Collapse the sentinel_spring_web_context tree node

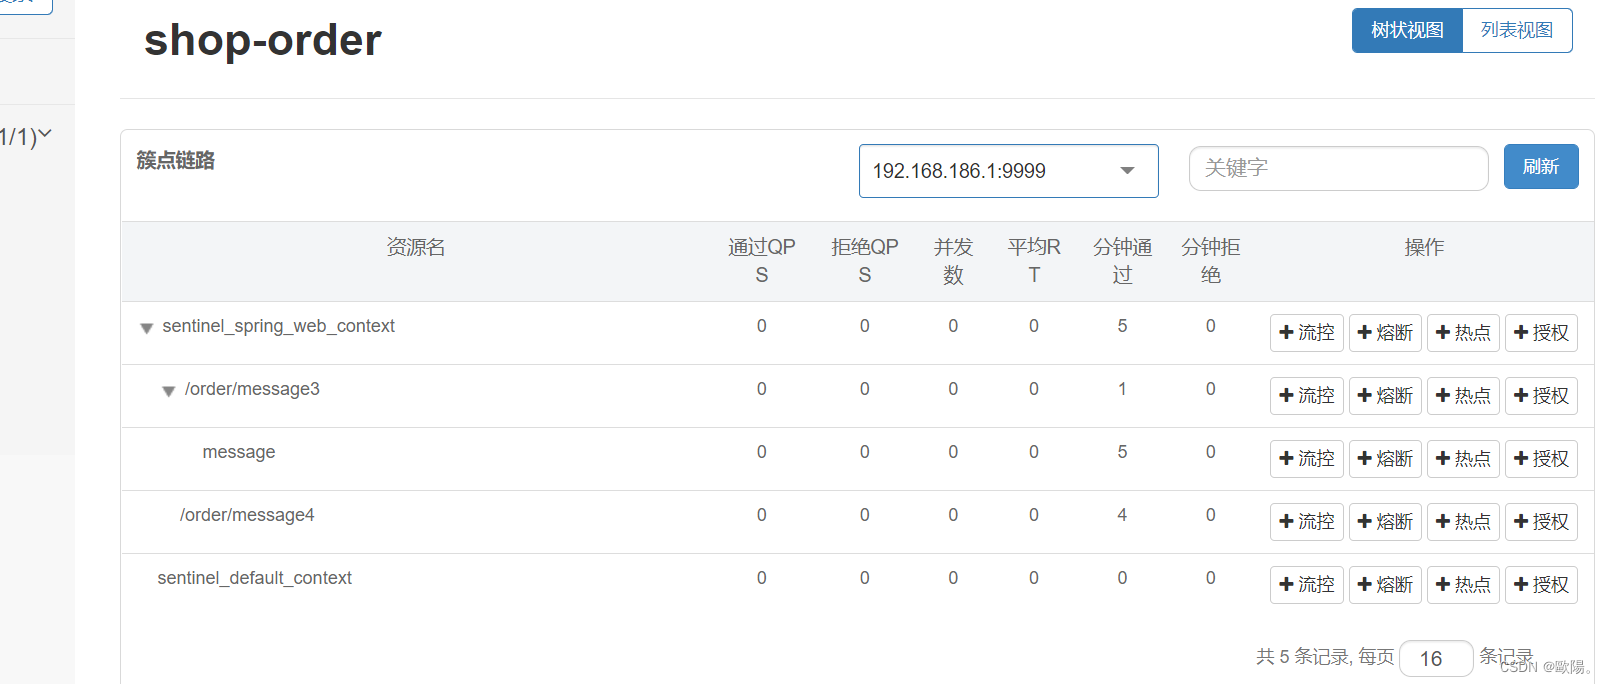146,328
